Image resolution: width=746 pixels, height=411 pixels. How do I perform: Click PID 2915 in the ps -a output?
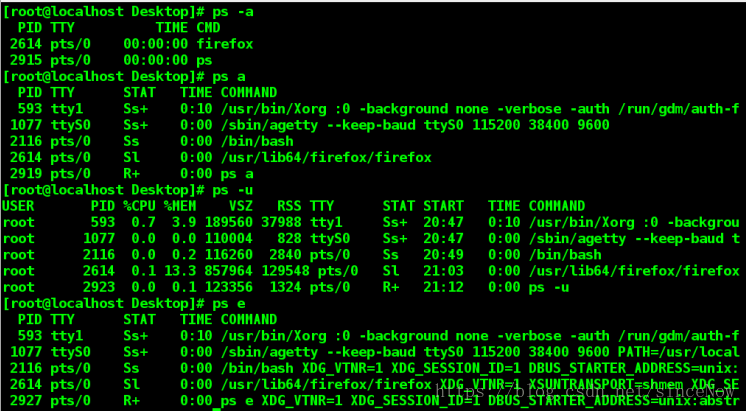(x=26, y=60)
